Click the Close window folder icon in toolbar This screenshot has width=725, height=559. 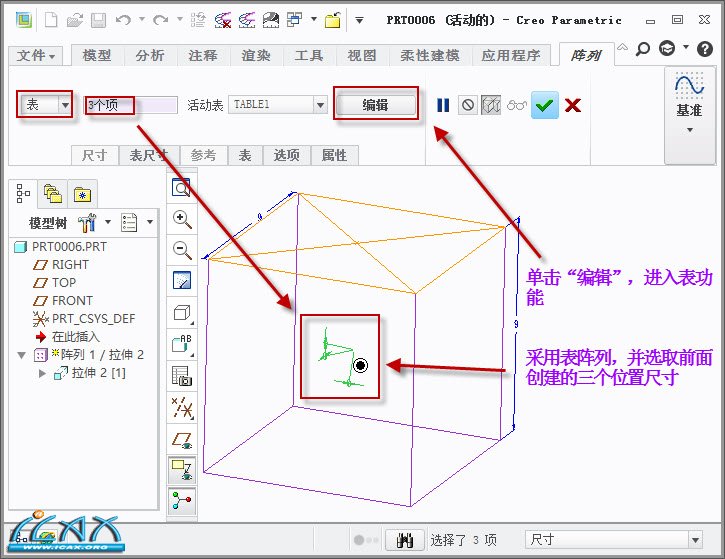[x=332, y=20]
